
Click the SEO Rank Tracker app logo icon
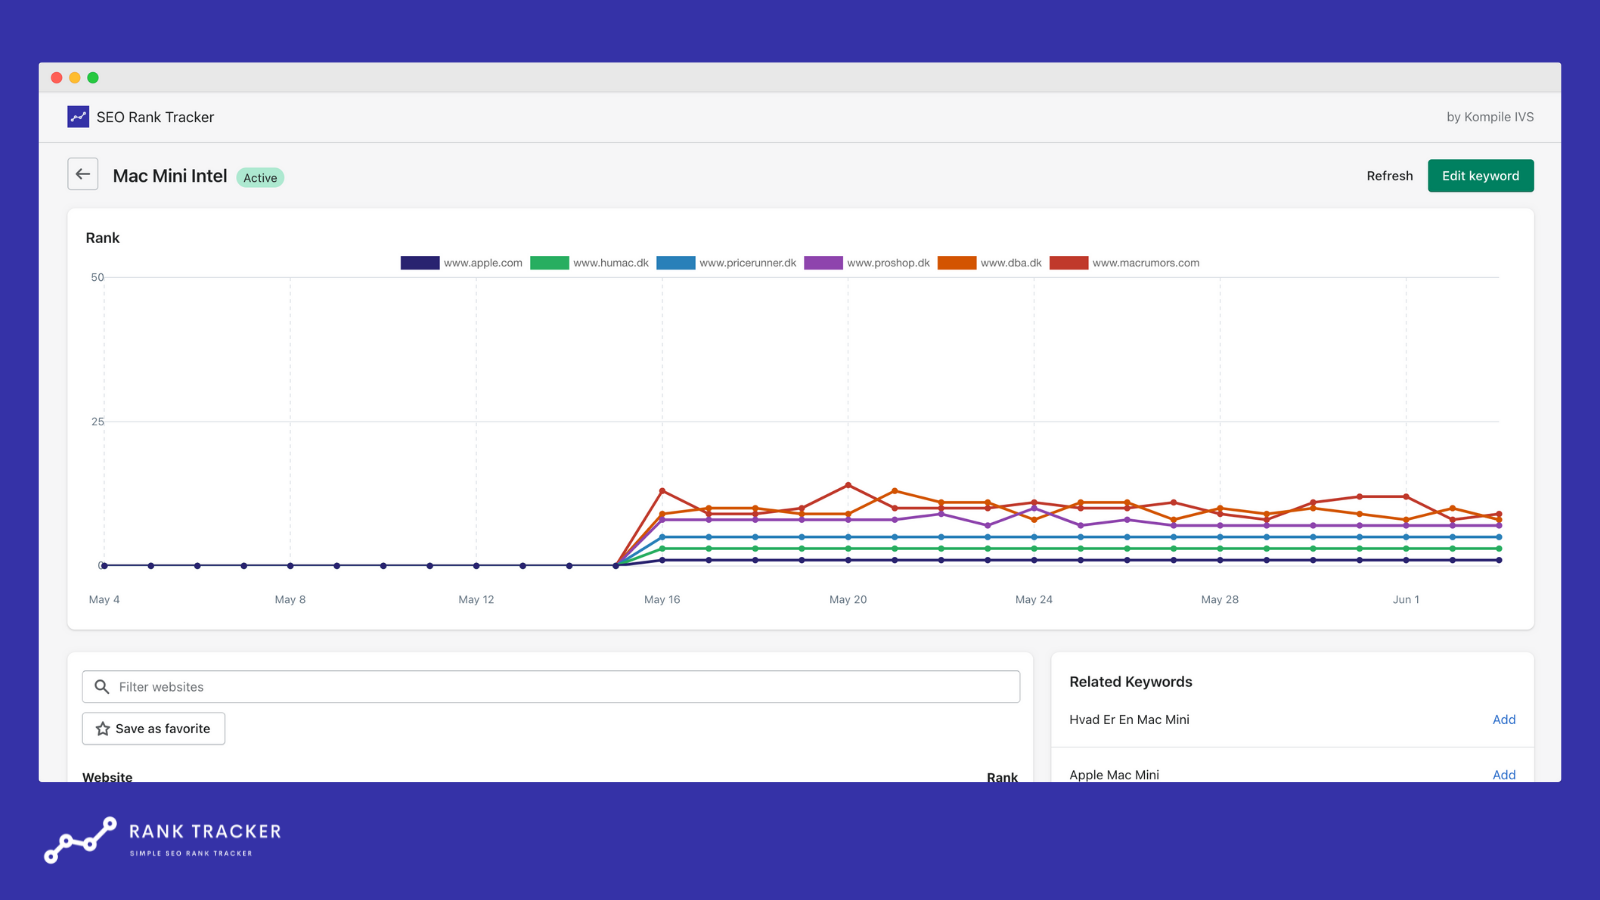78,117
